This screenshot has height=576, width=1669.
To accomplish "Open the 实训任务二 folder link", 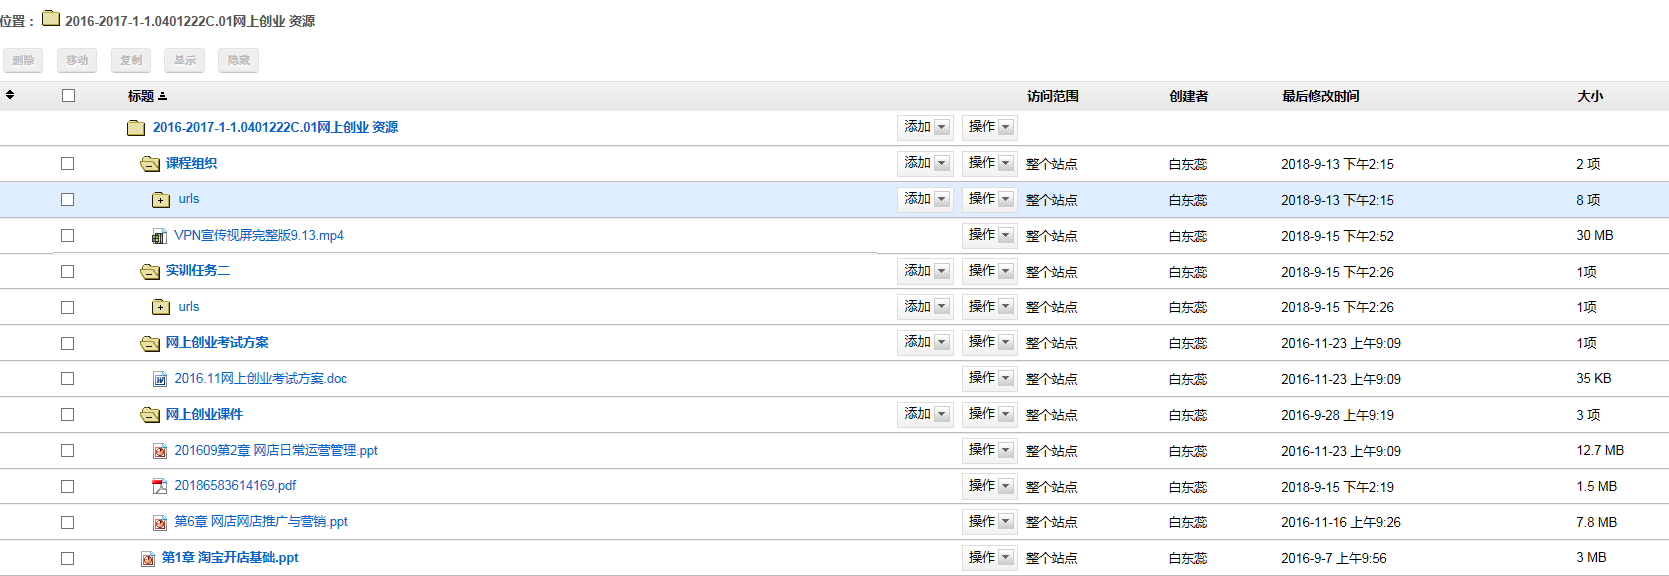I will [198, 271].
